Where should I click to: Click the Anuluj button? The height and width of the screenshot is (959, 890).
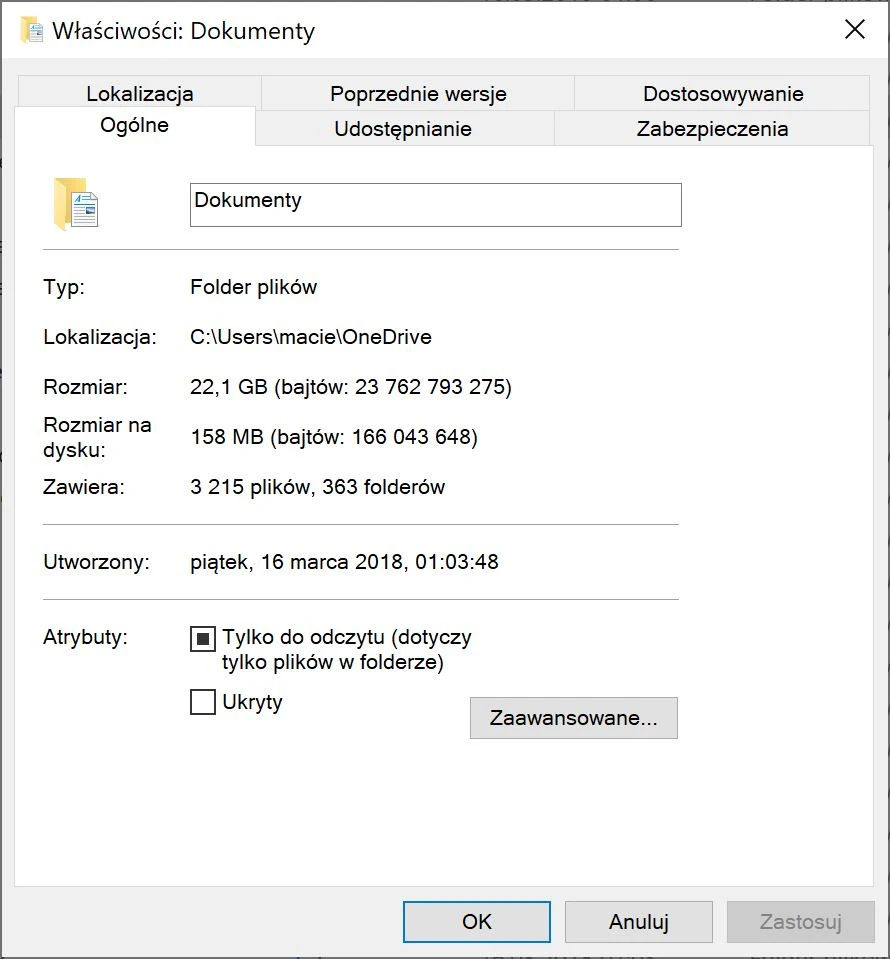click(x=639, y=922)
